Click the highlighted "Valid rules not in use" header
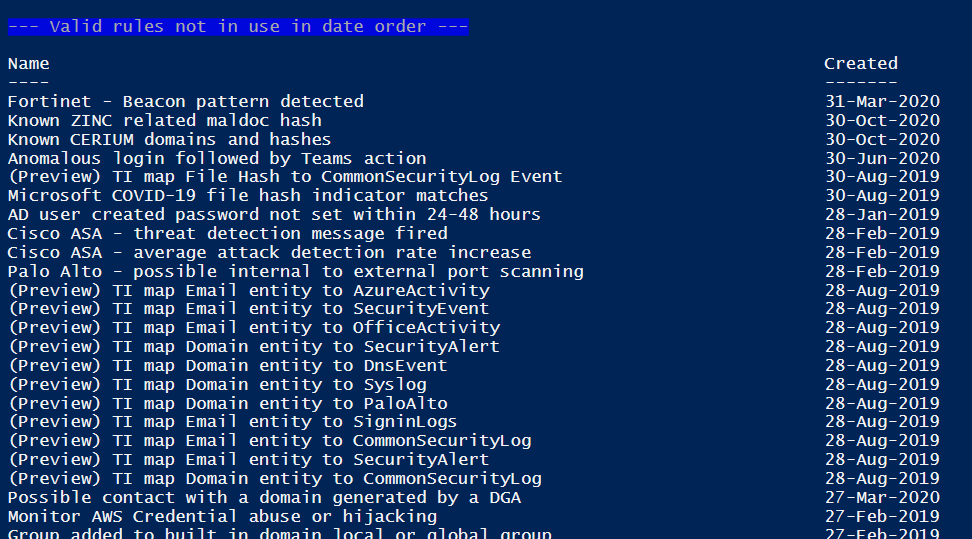This screenshot has height=539, width=972. pyautogui.click(x=238, y=27)
